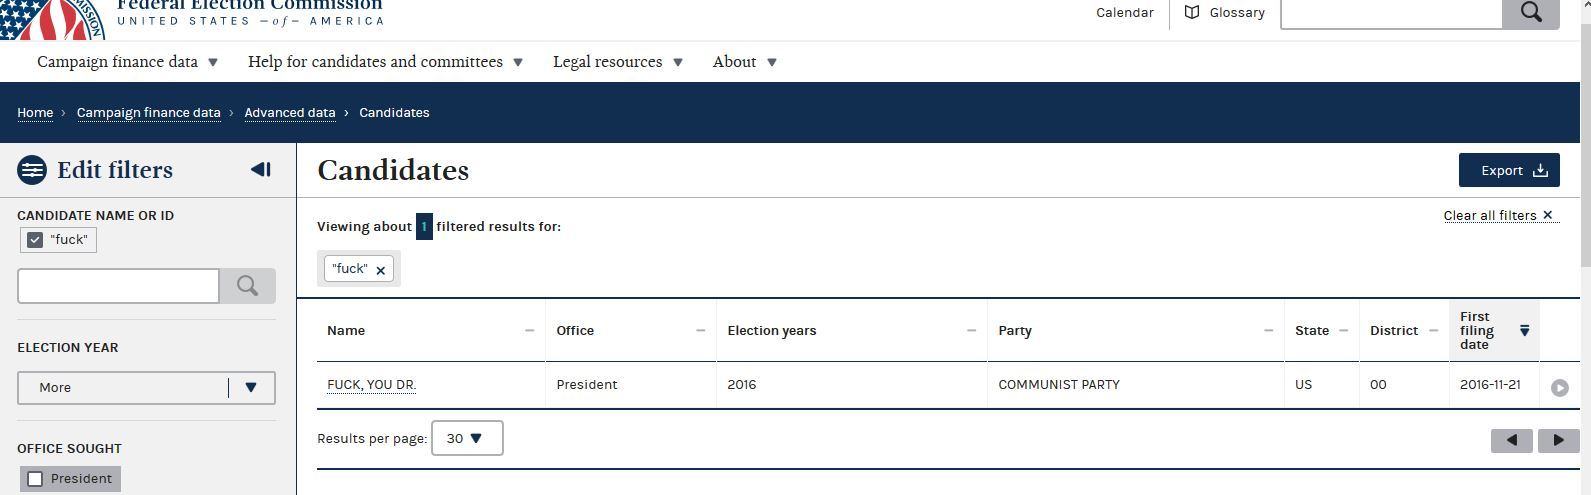Uncheck the "fuck" candidate name filter

pos(35,240)
